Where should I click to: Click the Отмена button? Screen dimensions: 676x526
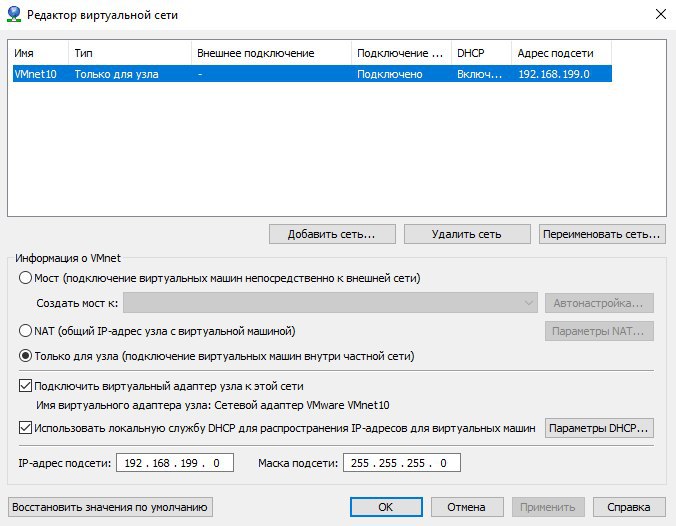point(467,507)
